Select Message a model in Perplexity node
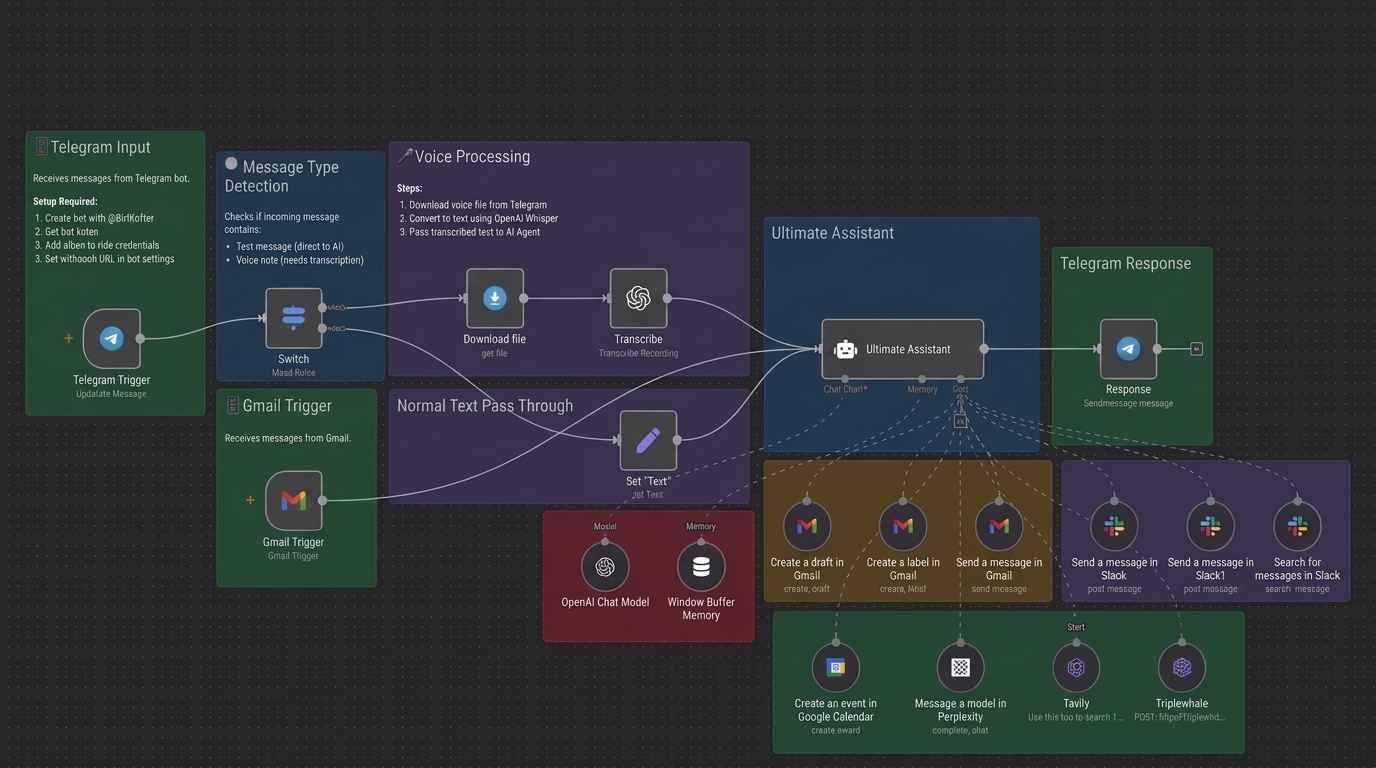The height and width of the screenshot is (768, 1376). tap(960, 667)
